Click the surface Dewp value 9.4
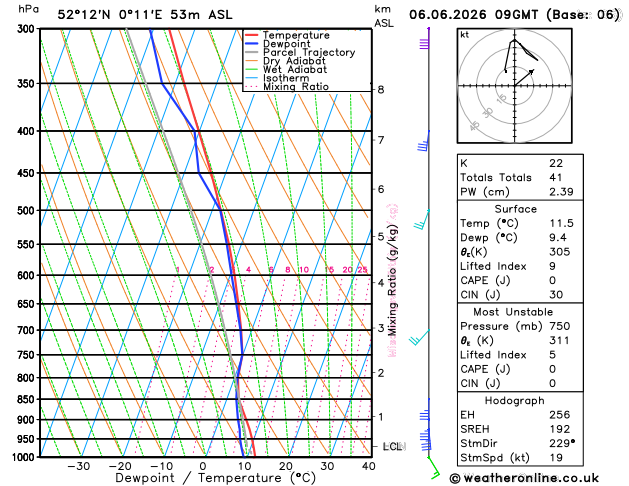629x486 pixels. (x=558, y=238)
